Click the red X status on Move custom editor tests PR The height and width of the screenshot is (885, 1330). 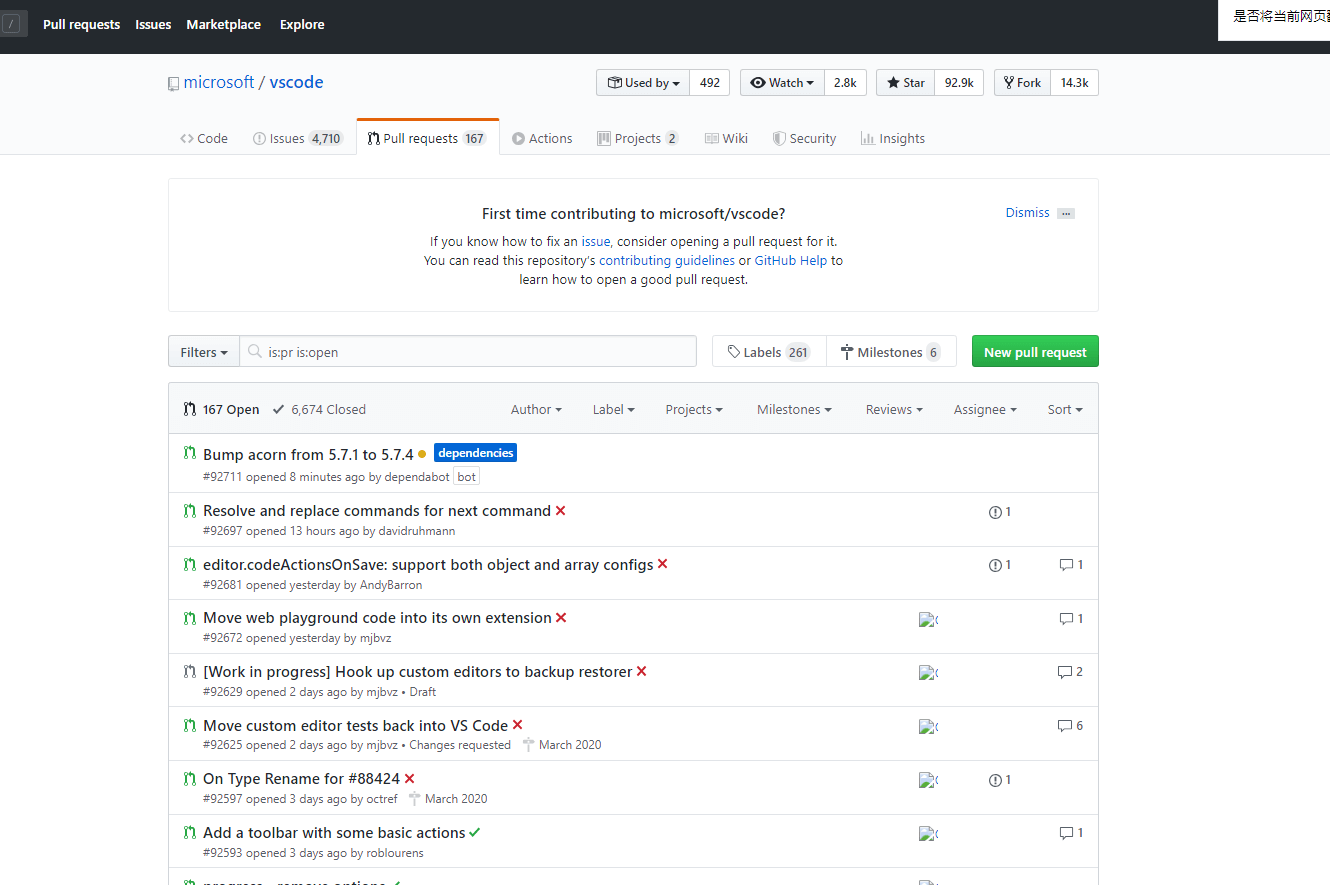[517, 726]
